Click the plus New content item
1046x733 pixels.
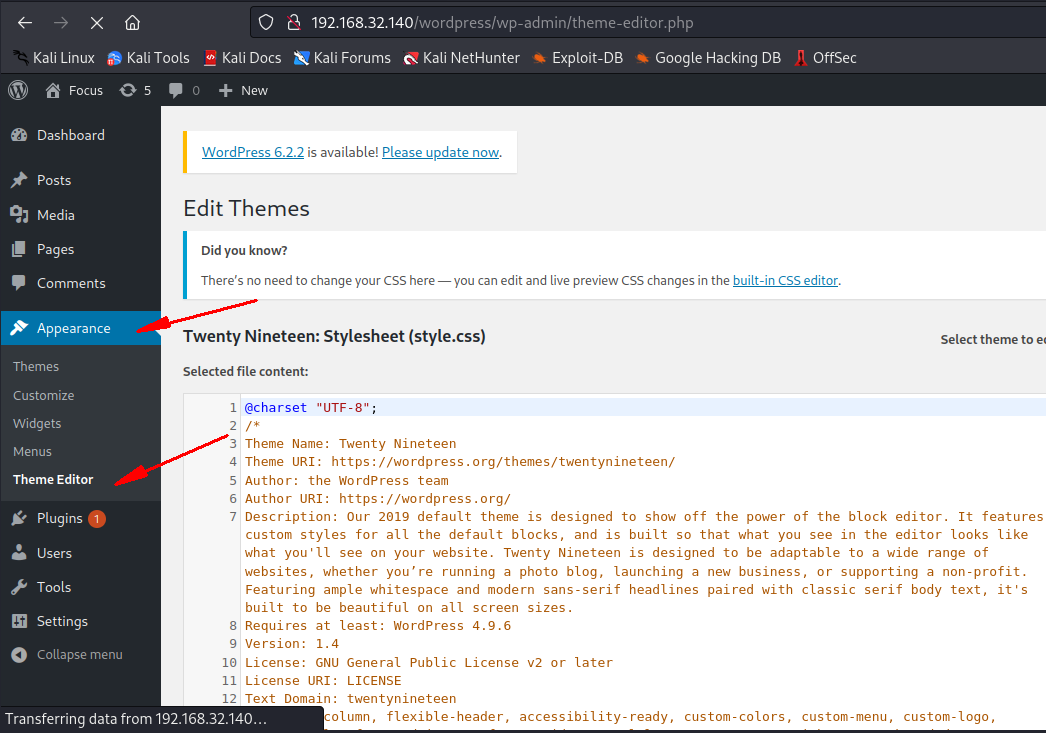click(x=243, y=90)
